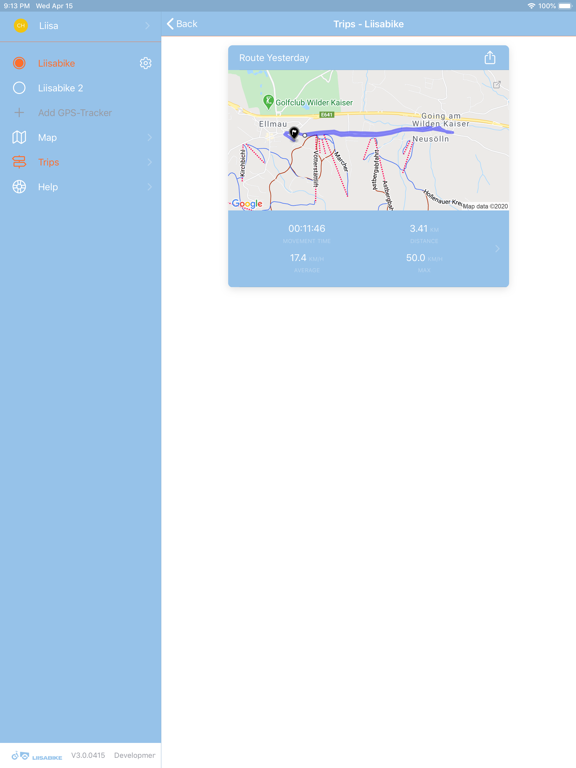Expand the Trips row chevron
The width and height of the screenshot is (576, 768).
(149, 162)
